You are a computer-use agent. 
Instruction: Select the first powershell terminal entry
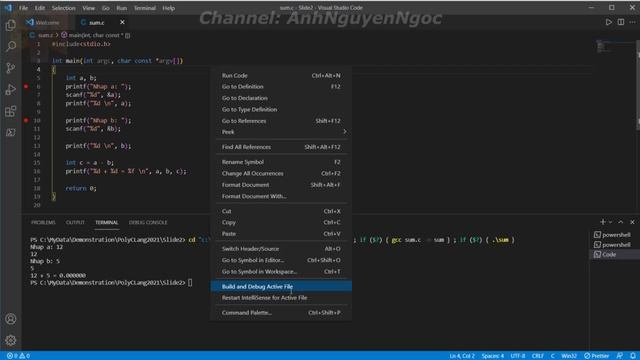coord(614,235)
